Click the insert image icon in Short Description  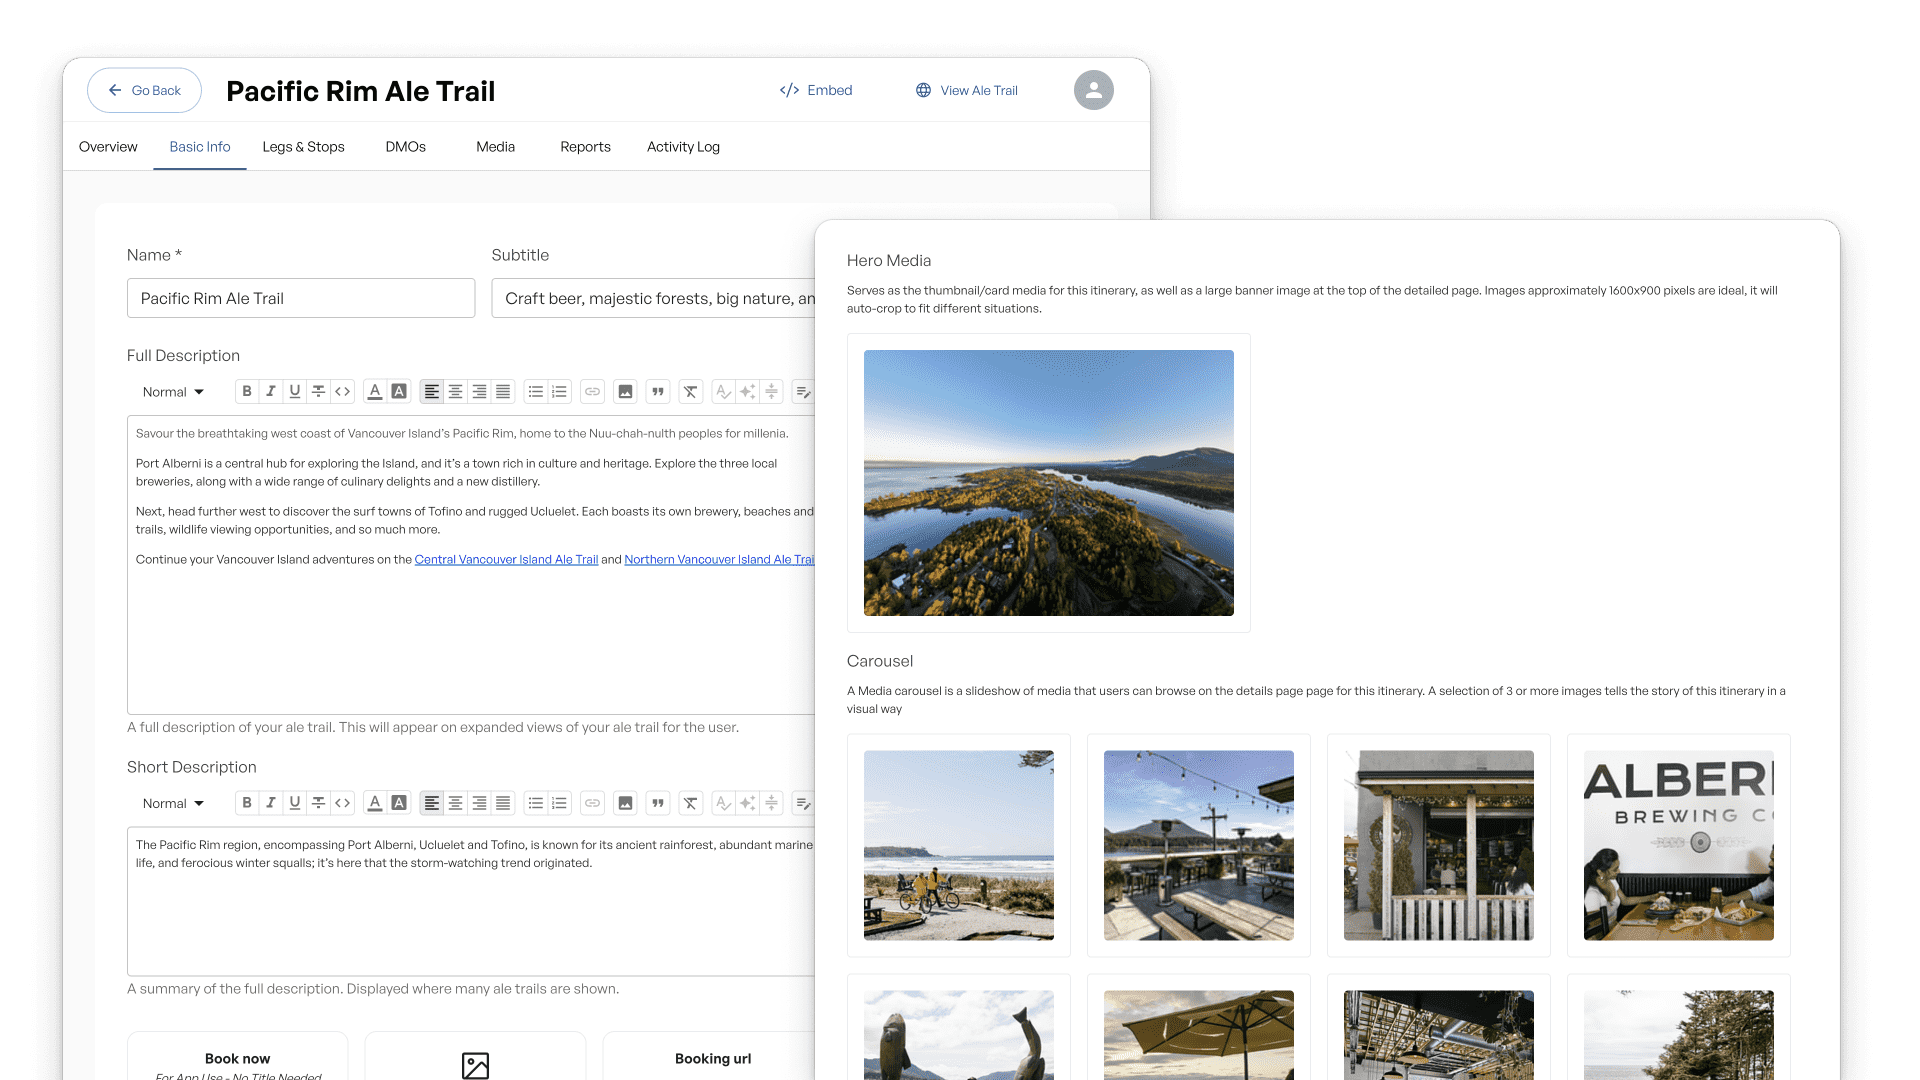coord(625,803)
